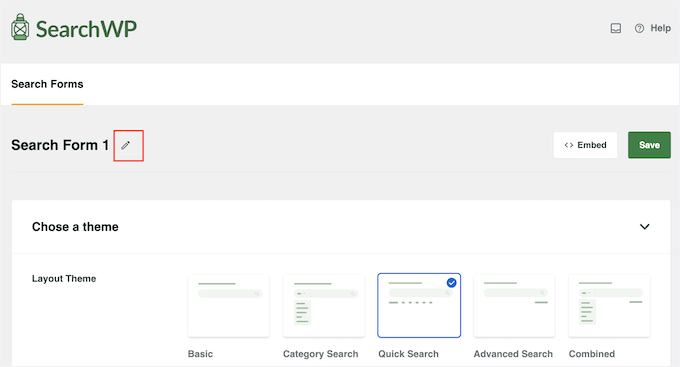Click the Basic label text

tap(200, 354)
